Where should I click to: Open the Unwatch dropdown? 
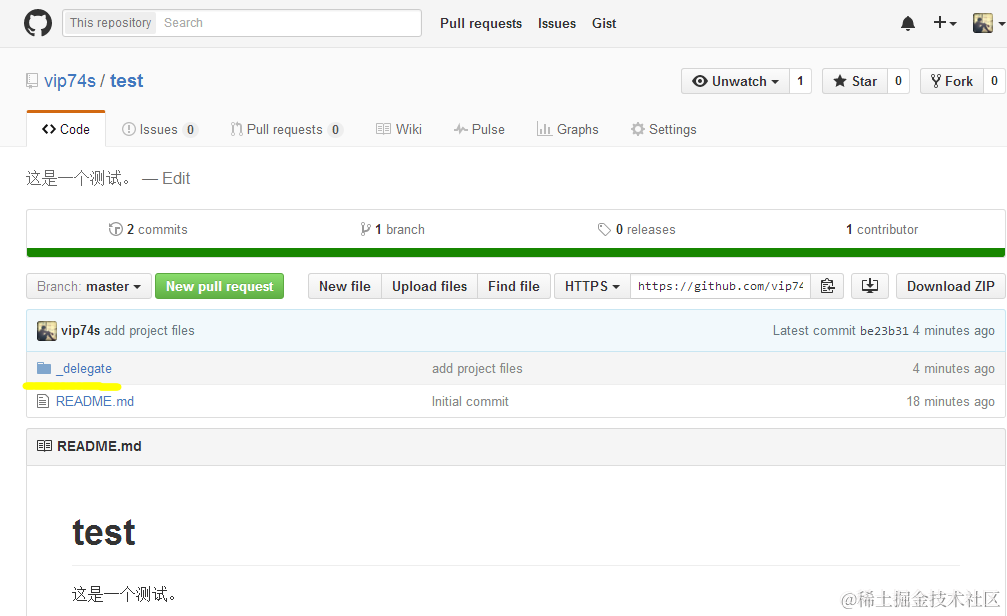point(735,82)
